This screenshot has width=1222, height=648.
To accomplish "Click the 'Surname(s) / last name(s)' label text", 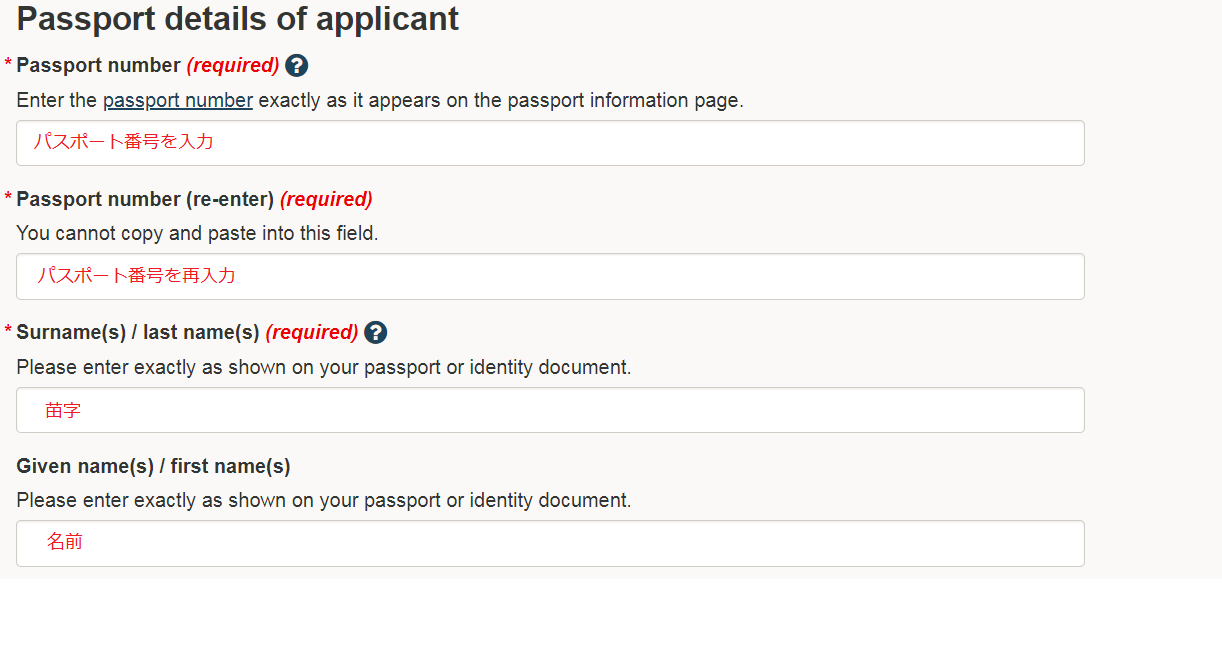I will tap(138, 332).
